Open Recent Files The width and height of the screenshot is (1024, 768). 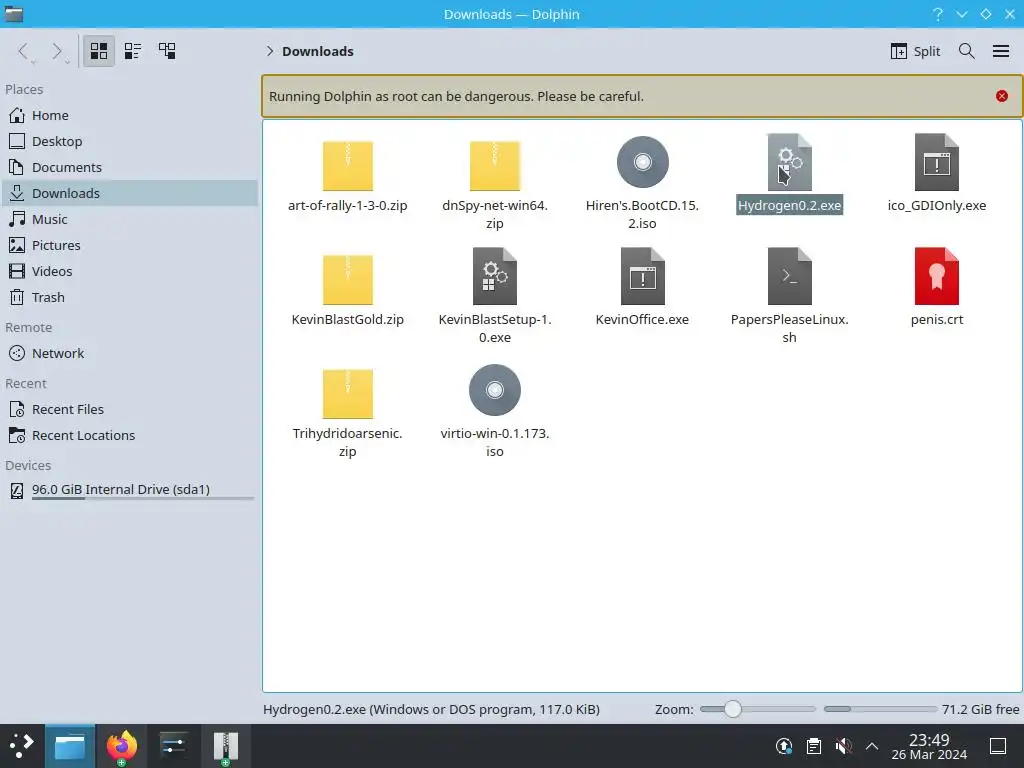coord(129,409)
